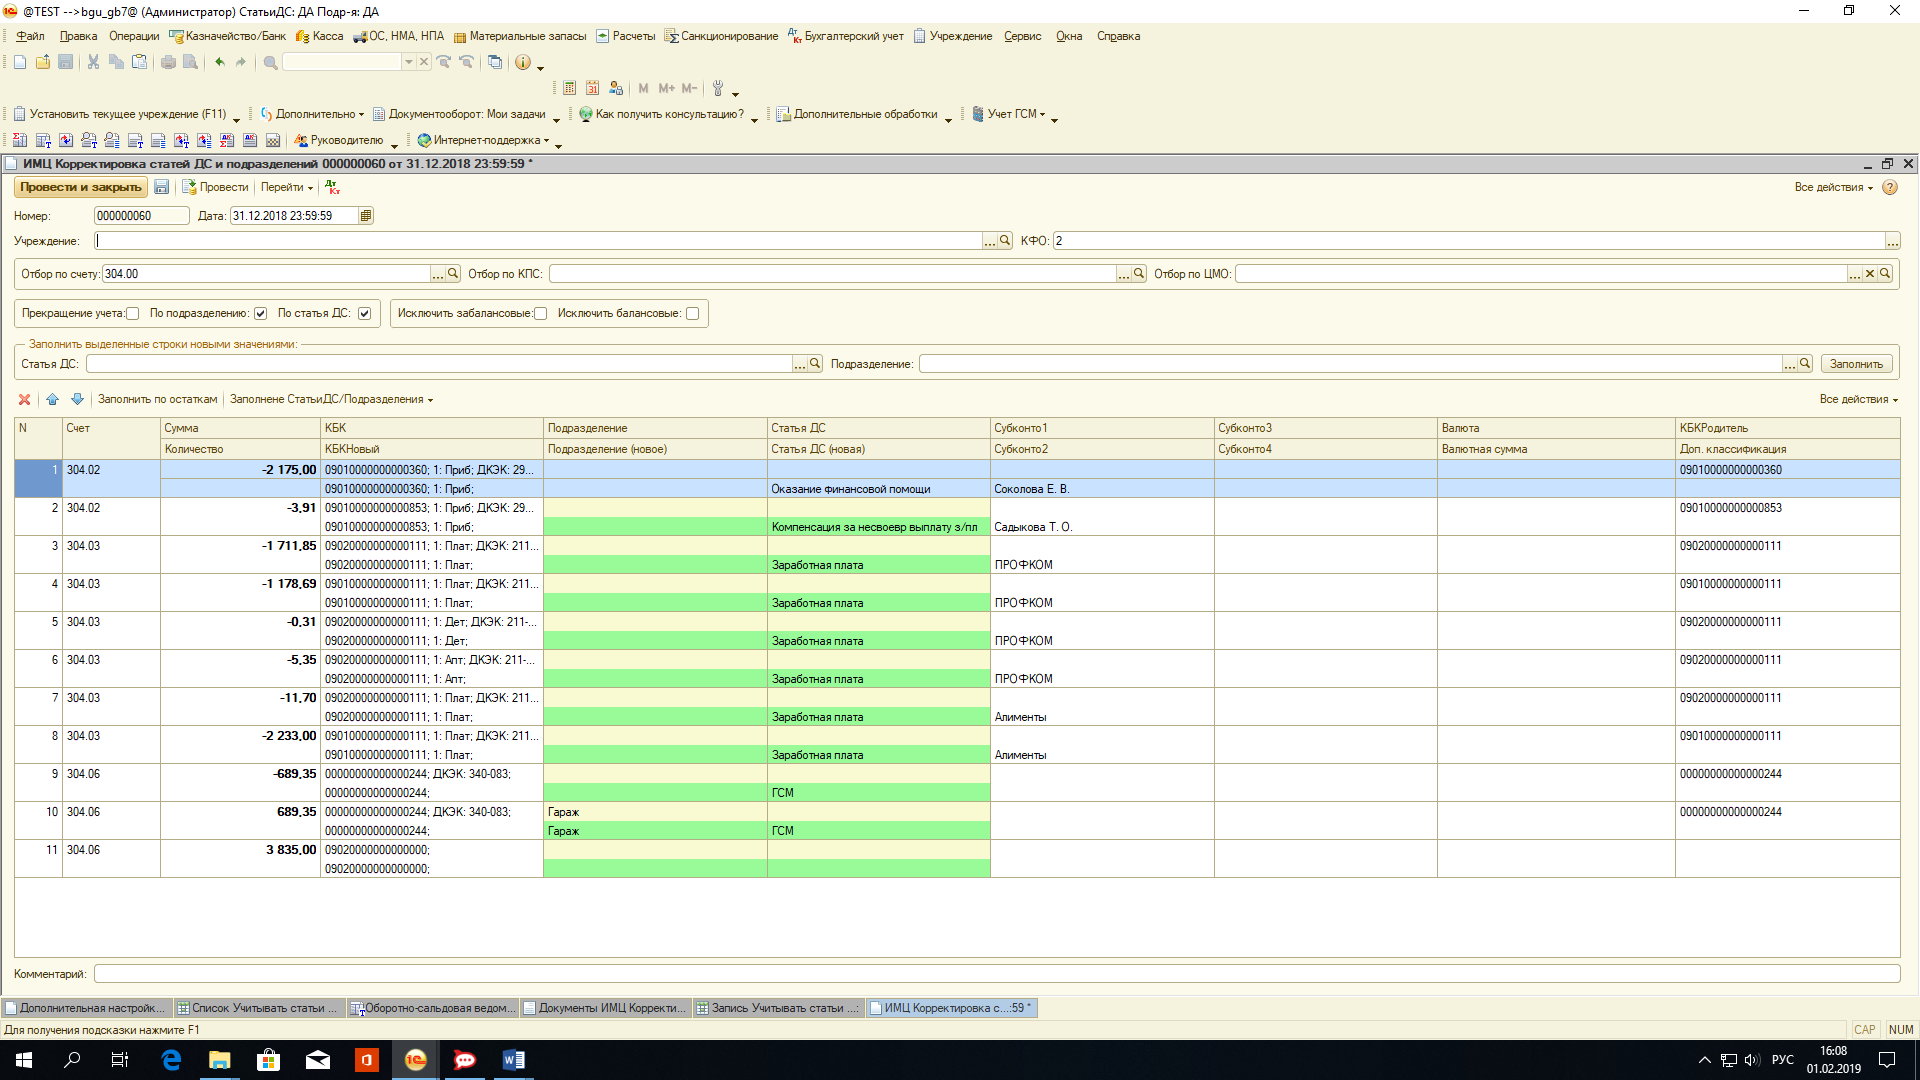
Task: Move row down with blue arrow
Action: pyautogui.click(x=77, y=399)
